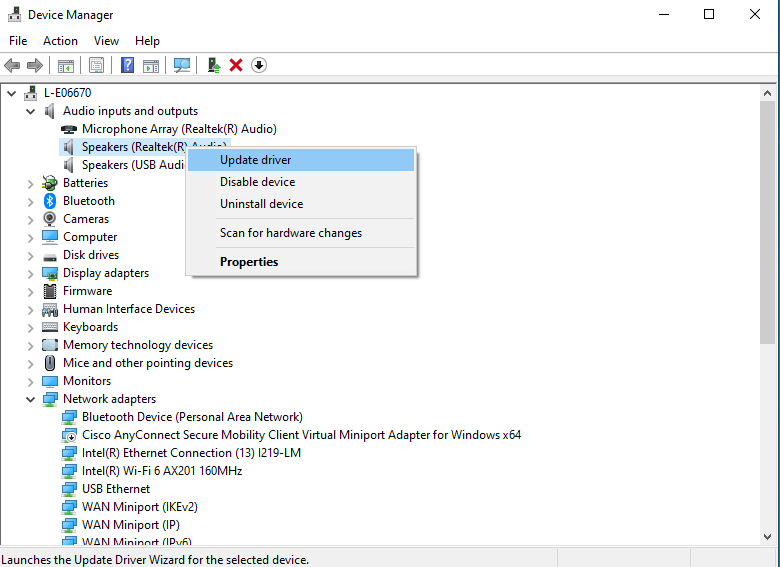
Task: Click the Mice and other pointing devices icon
Action: 50,363
